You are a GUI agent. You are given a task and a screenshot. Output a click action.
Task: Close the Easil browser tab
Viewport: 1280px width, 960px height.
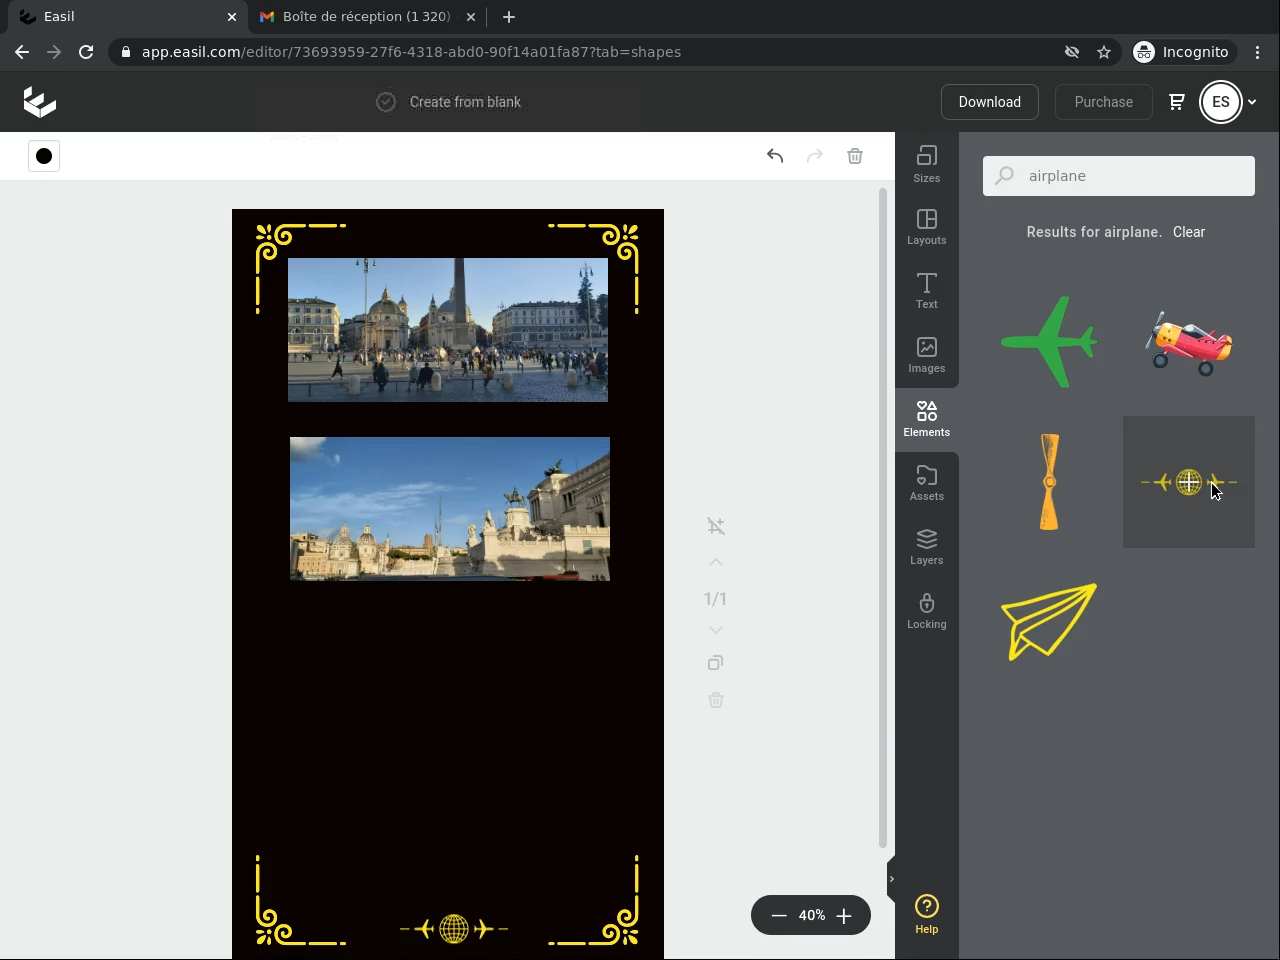[x=232, y=17]
